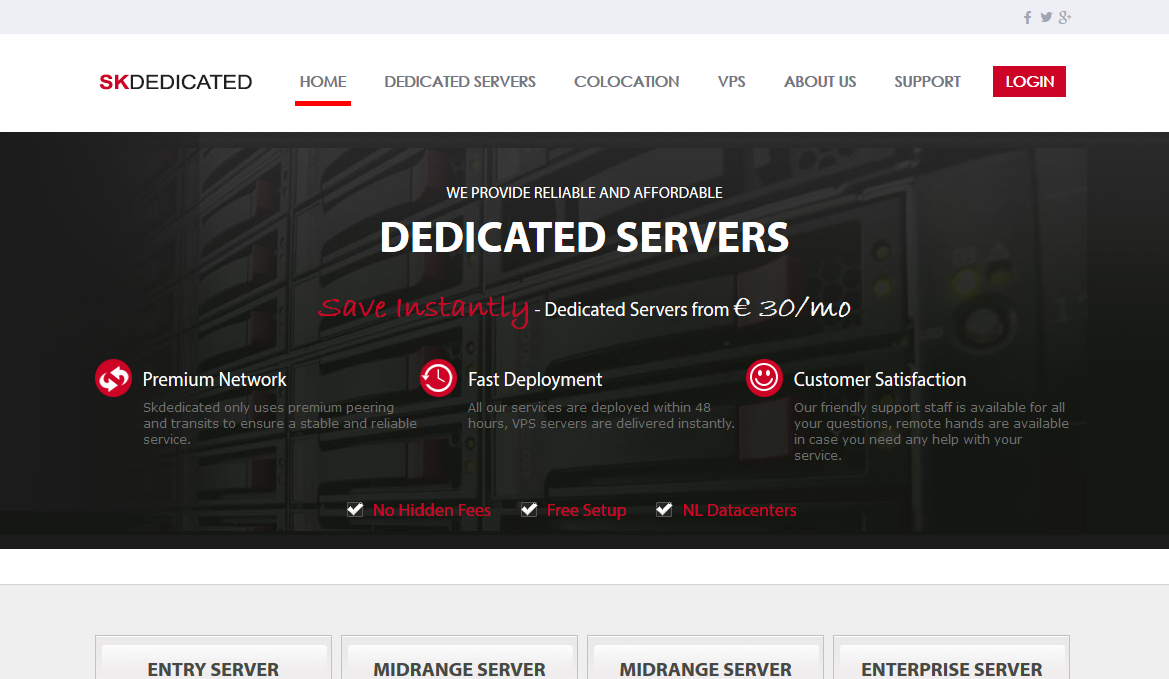Screen dimensions: 1169x679
Task: Open the Support menu item
Action: tap(927, 82)
